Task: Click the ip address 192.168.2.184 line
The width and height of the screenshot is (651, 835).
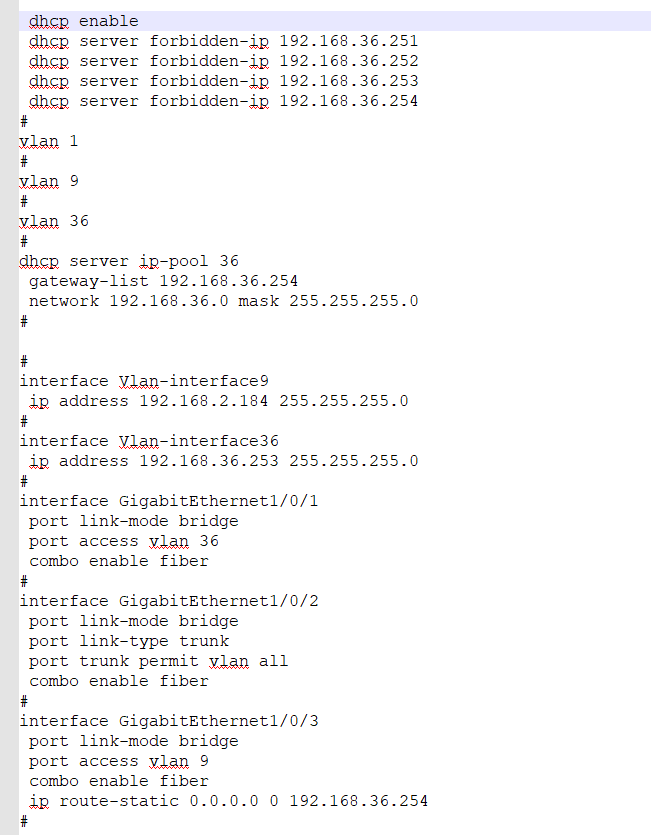Action: pos(218,401)
